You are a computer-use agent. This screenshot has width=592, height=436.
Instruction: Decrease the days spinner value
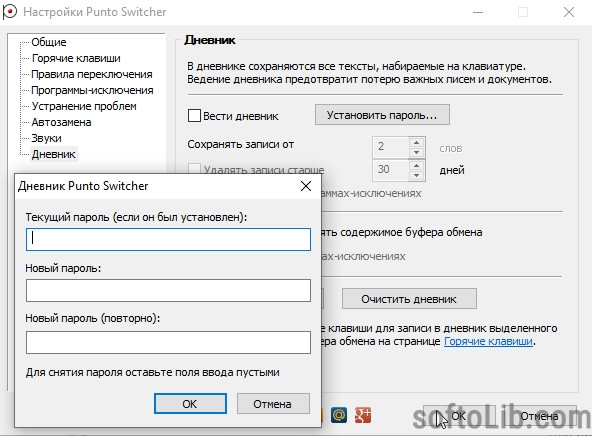tap(416, 175)
